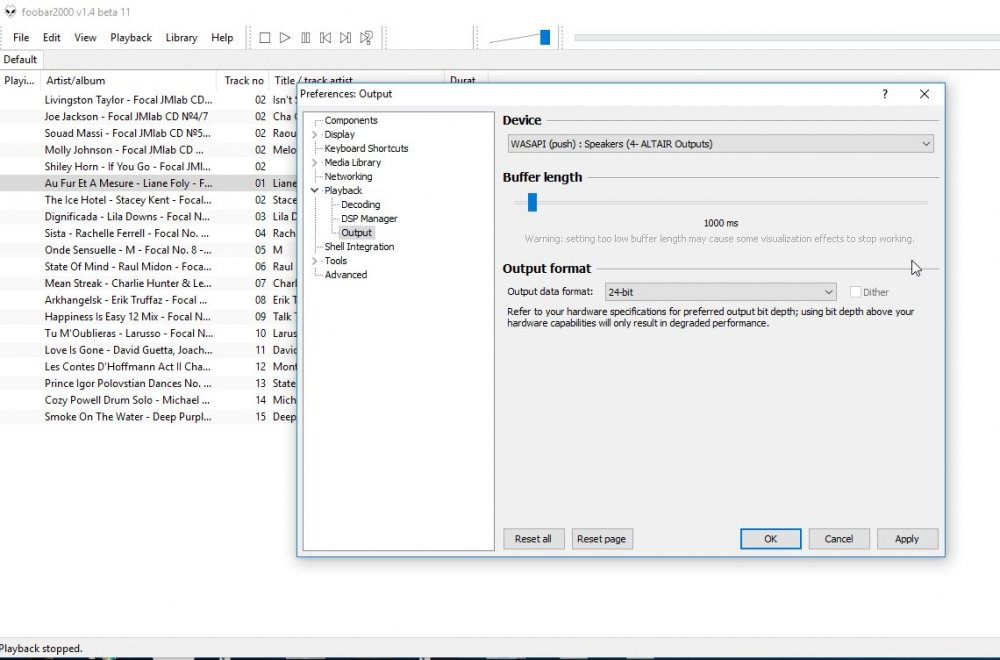
Task: Select Output under Playback
Action: tap(357, 233)
